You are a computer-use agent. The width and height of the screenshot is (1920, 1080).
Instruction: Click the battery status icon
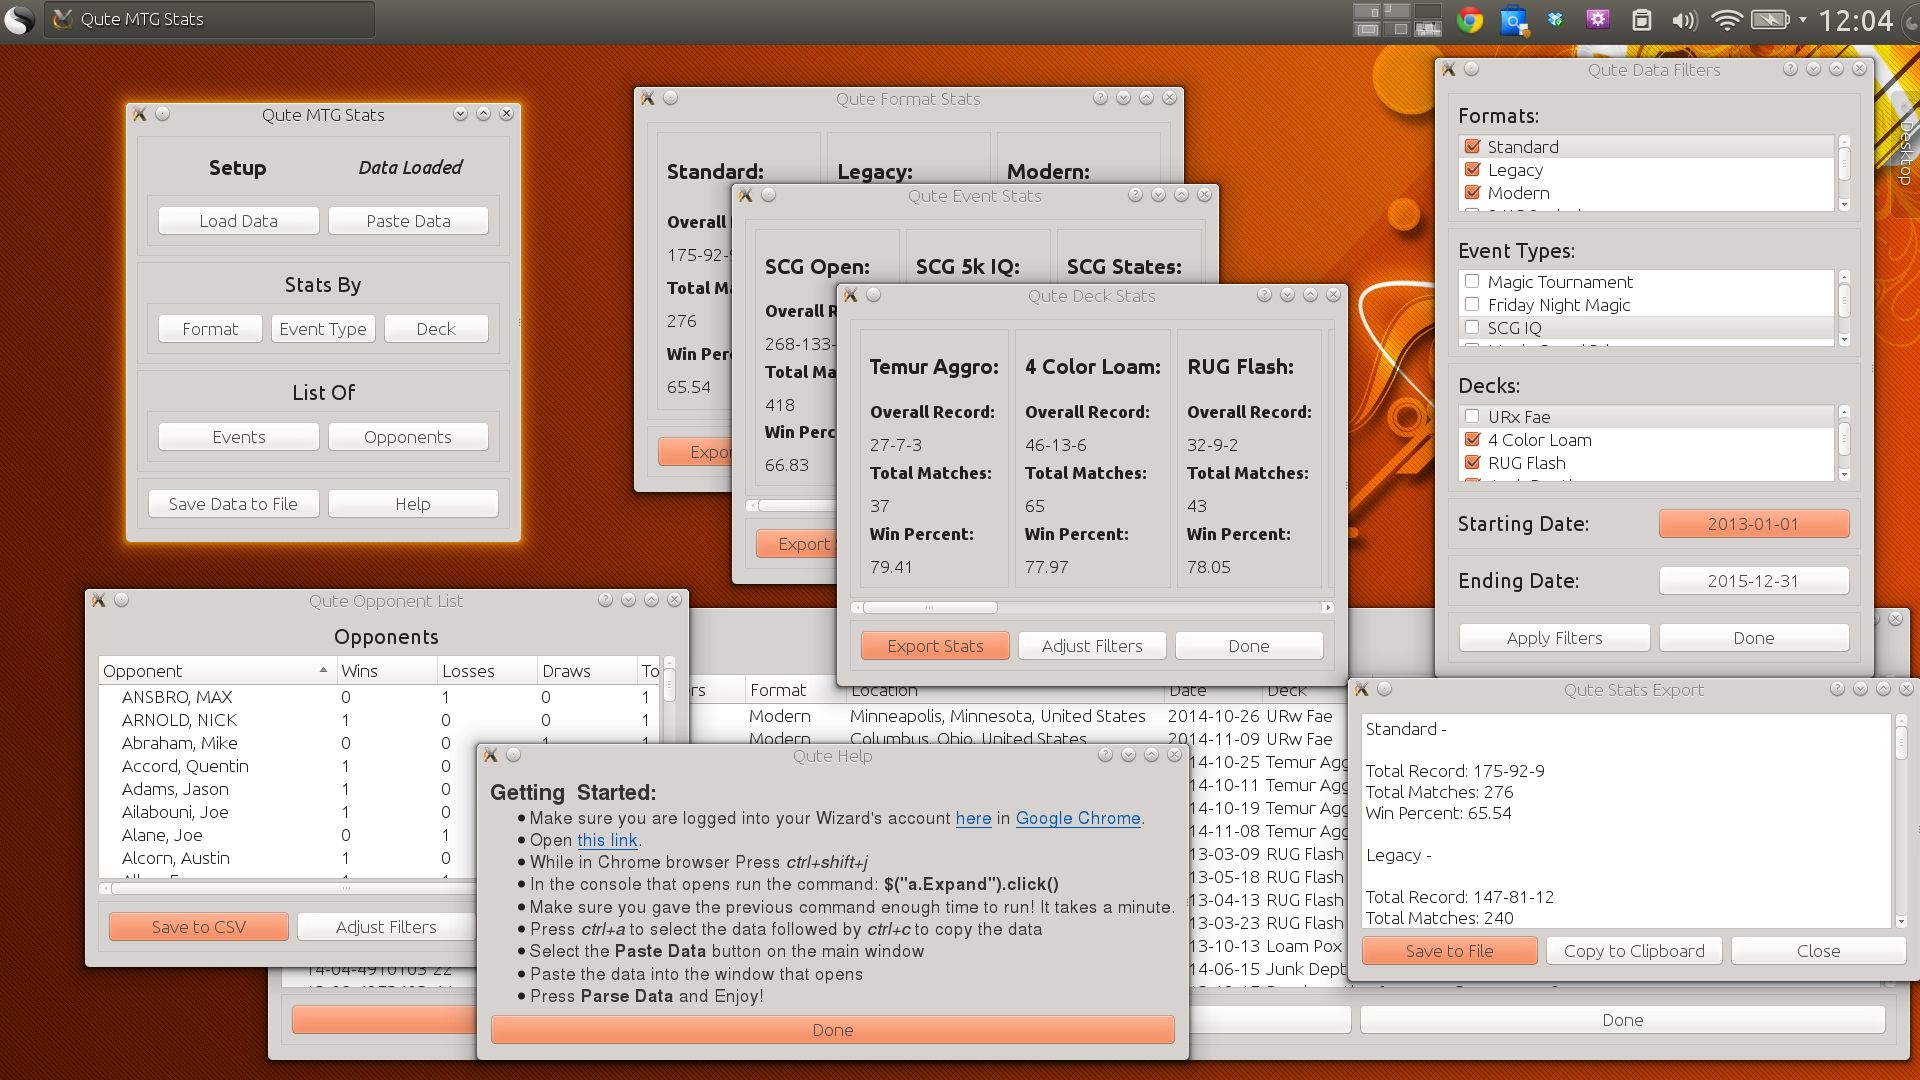coord(1769,20)
